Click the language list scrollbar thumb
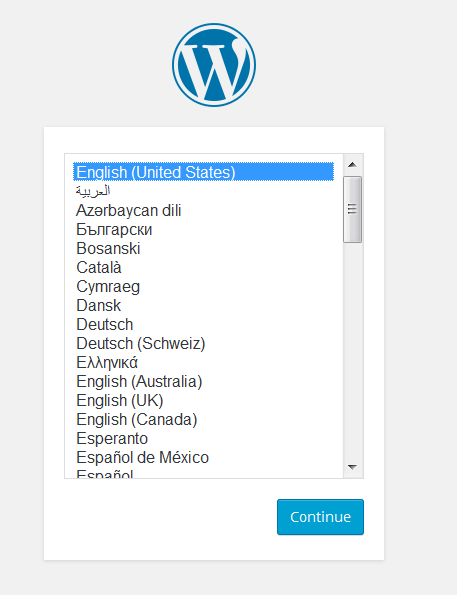The image size is (457, 595). click(353, 209)
